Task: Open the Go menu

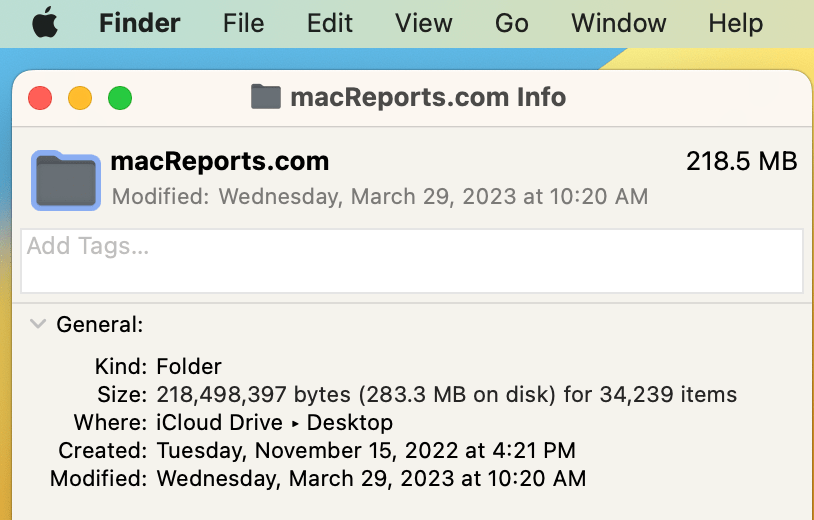Action: pyautogui.click(x=512, y=23)
